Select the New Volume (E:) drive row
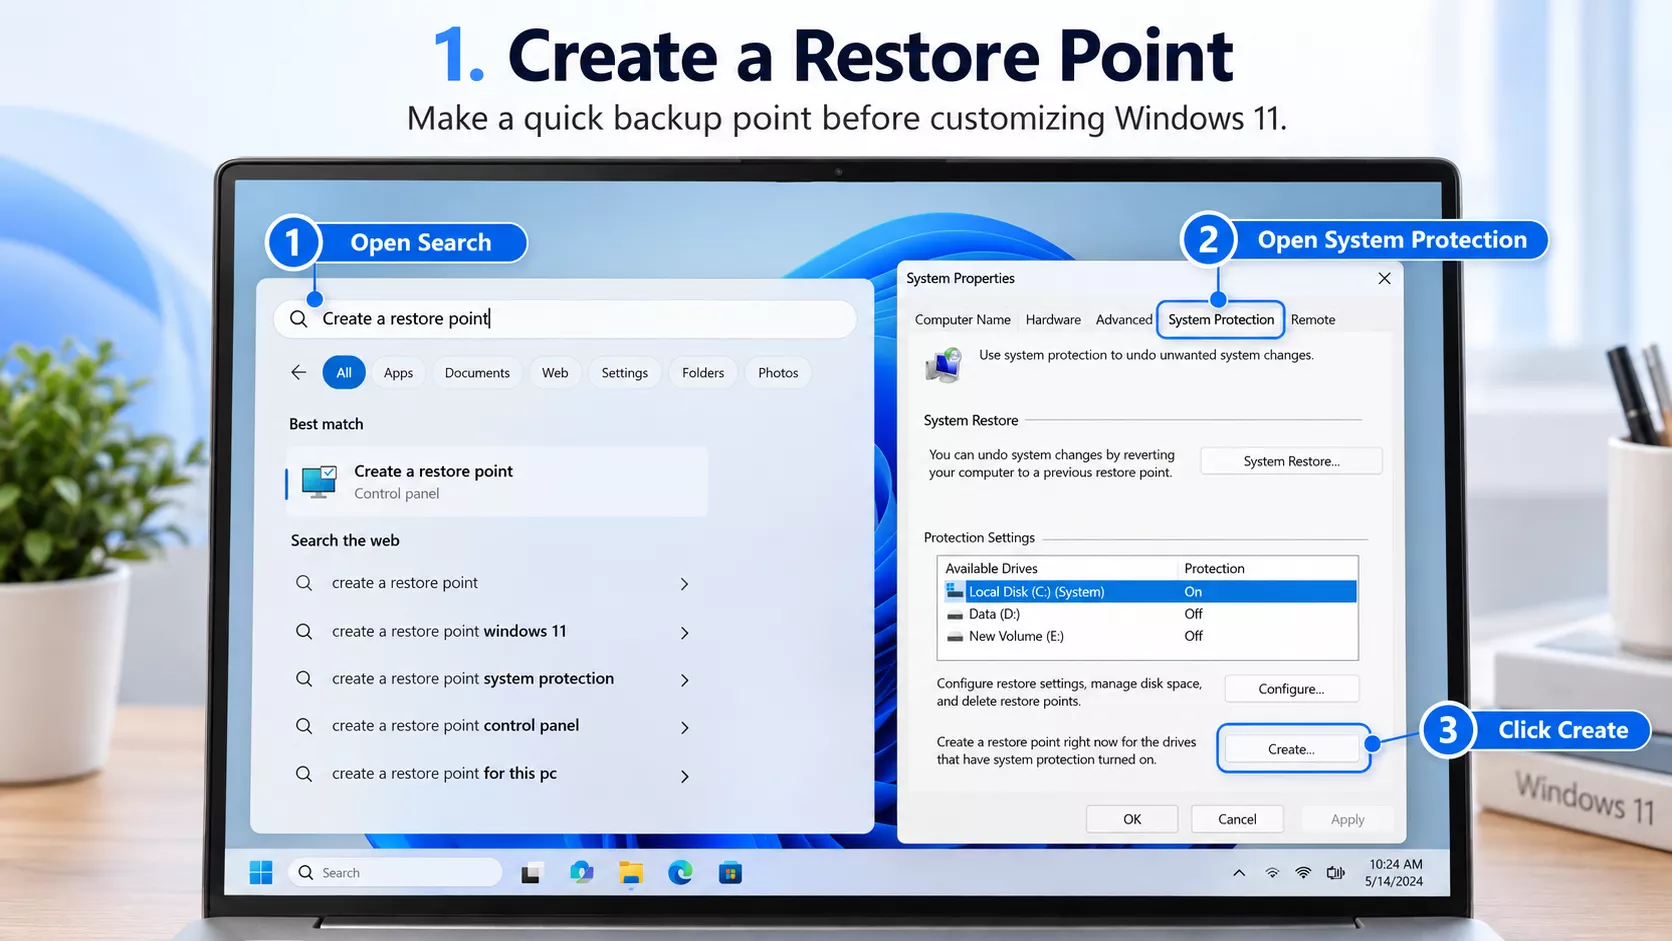The width and height of the screenshot is (1672, 941). tap(1148, 636)
